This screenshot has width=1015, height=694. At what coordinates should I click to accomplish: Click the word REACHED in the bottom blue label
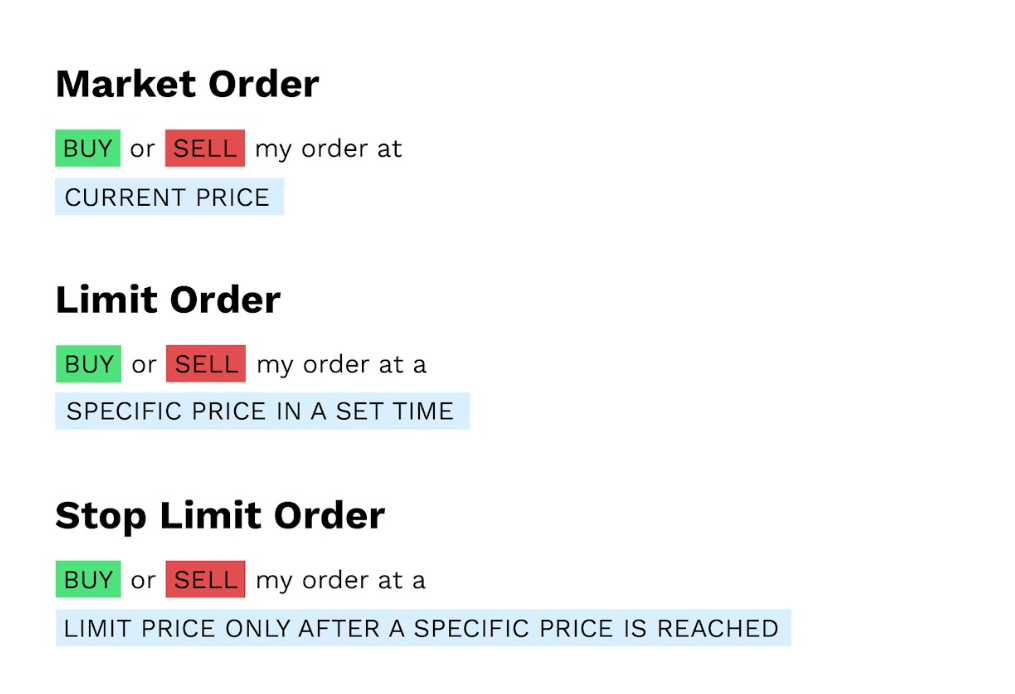[718, 629]
